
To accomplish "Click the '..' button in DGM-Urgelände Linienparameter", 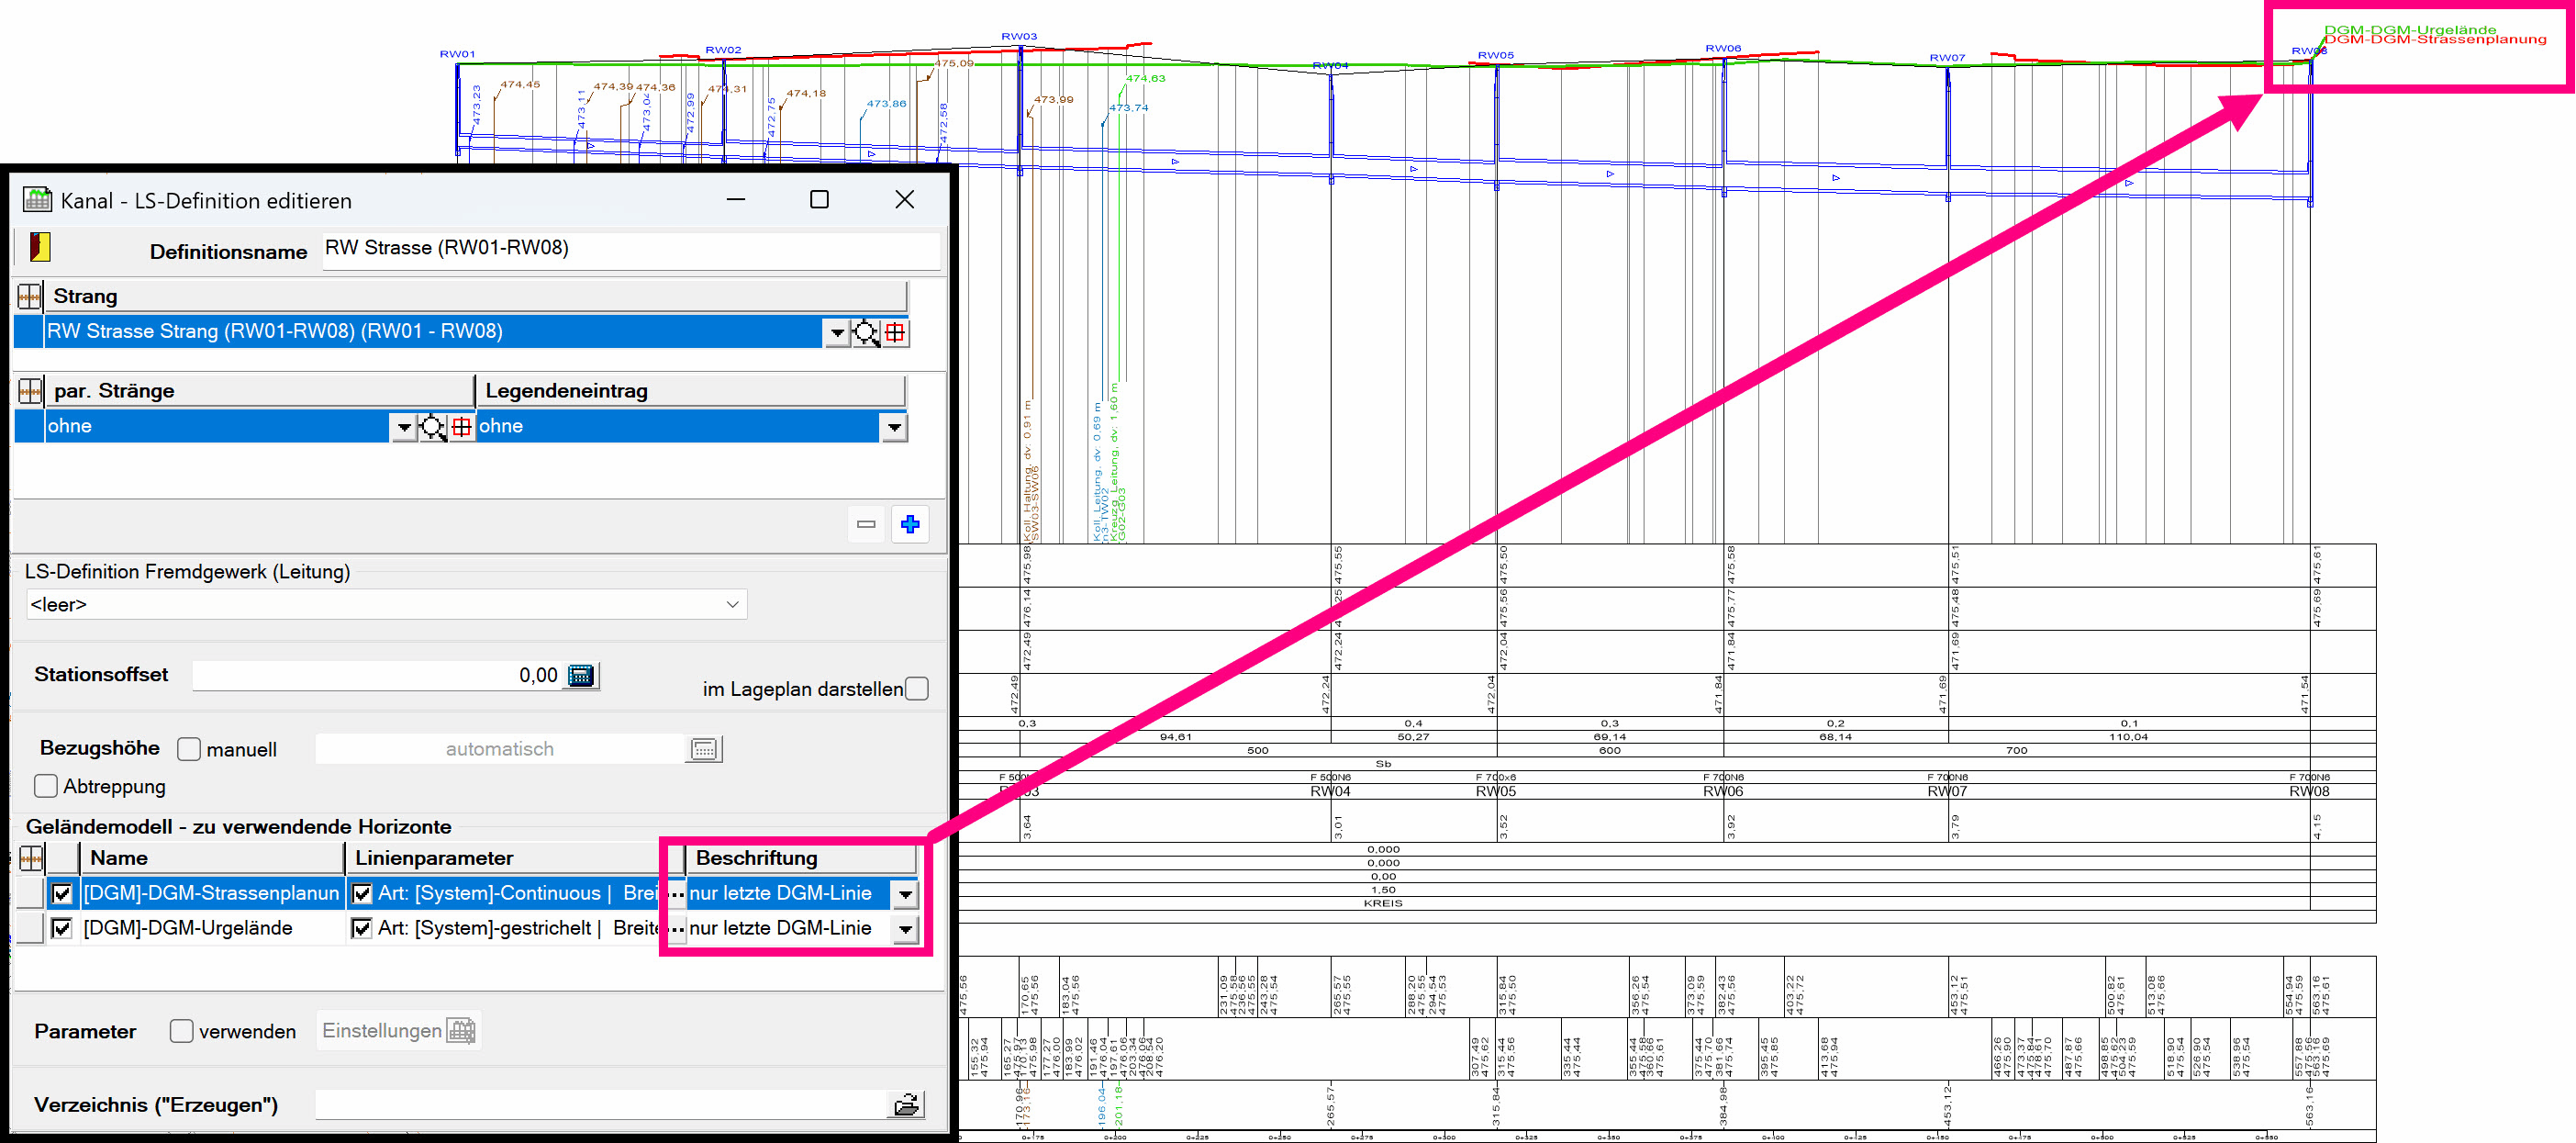I will coord(677,929).
